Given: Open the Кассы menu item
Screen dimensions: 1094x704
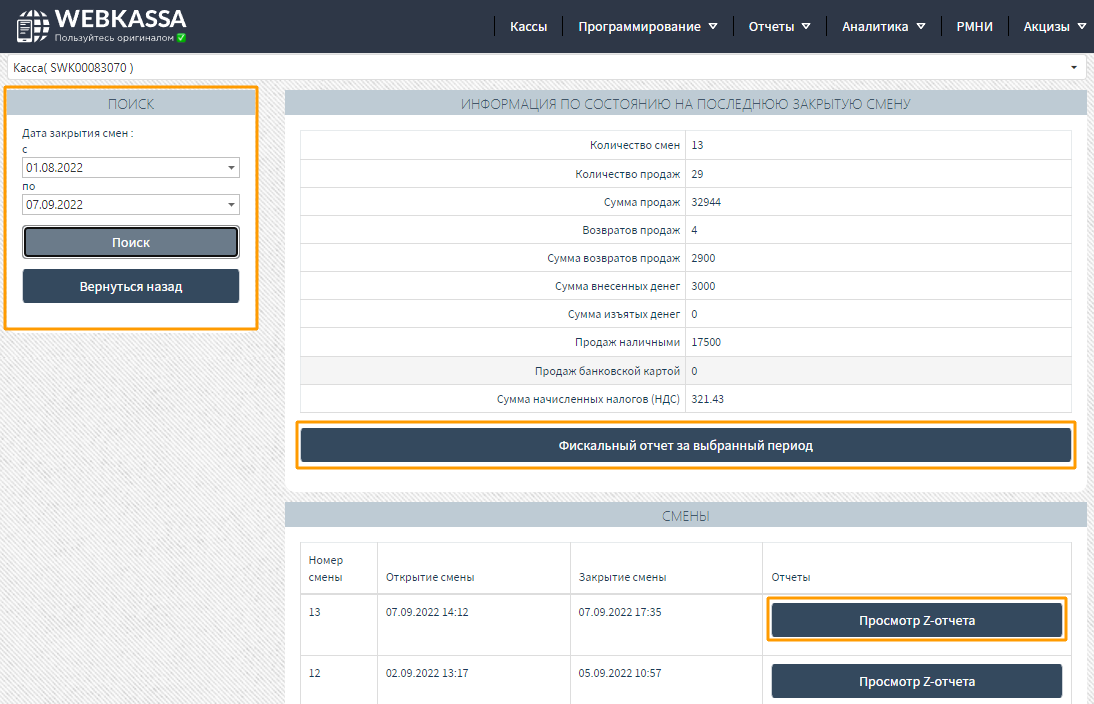Looking at the screenshot, I should pyautogui.click(x=528, y=27).
